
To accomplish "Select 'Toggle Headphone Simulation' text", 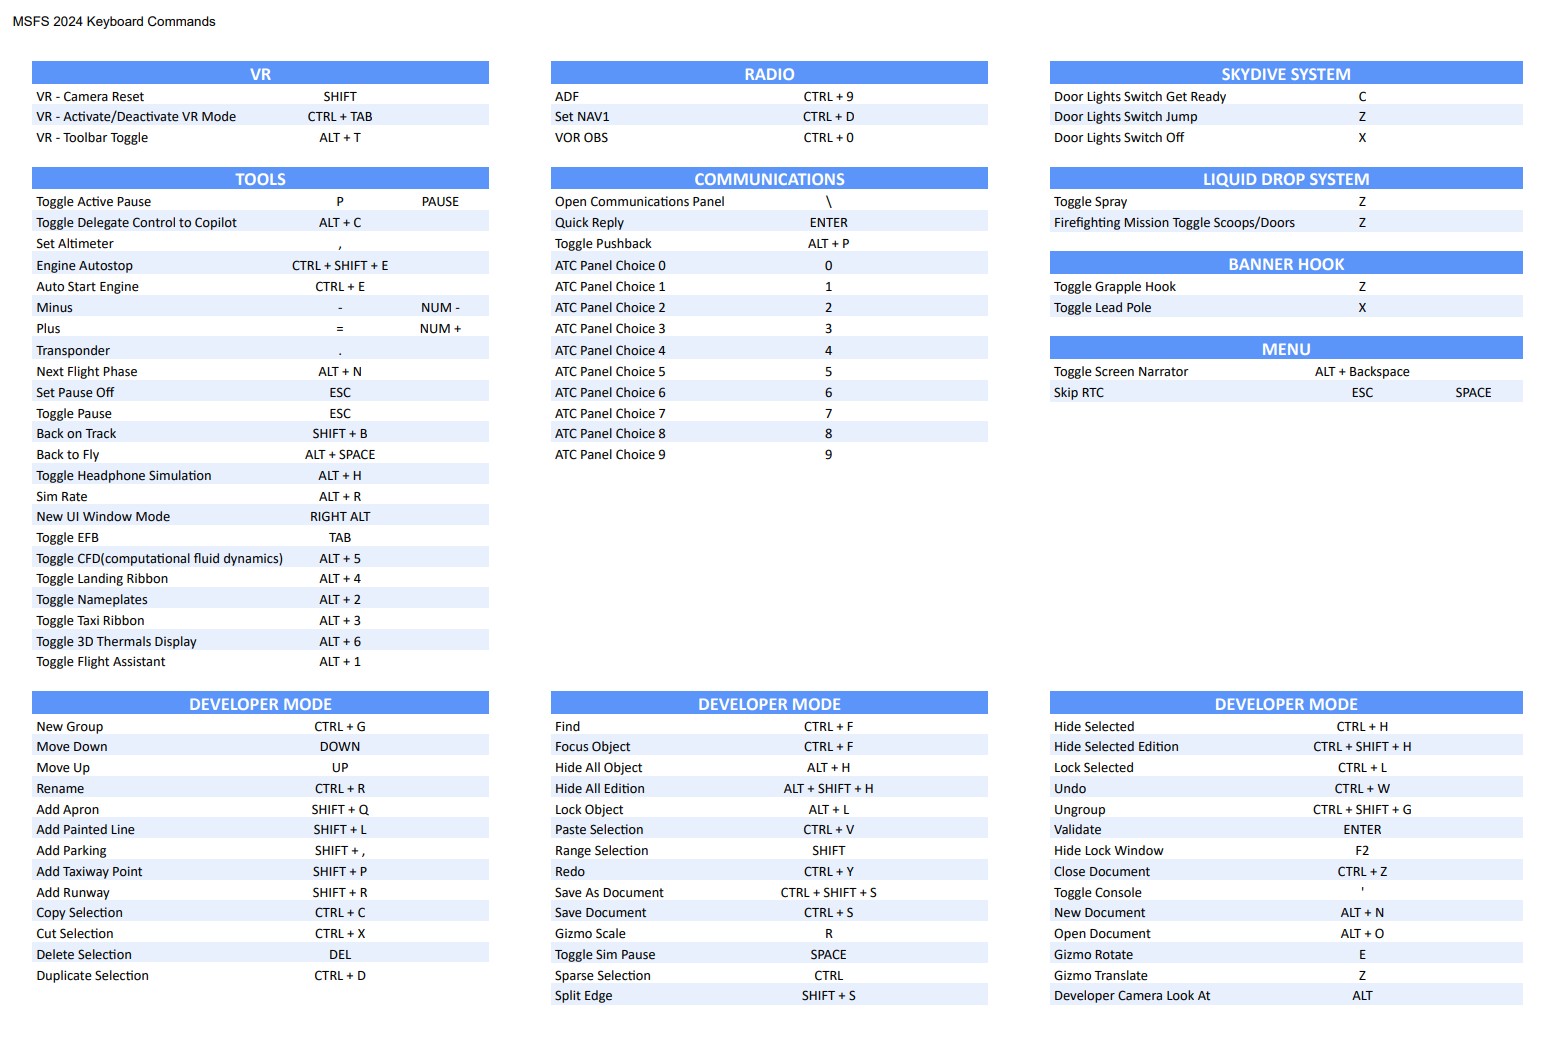I will point(124,476).
